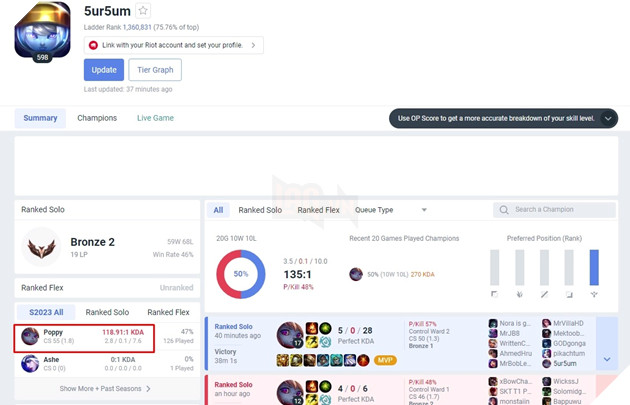
Task: Click the first item in Victory match build
Action: [x=283, y=360]
